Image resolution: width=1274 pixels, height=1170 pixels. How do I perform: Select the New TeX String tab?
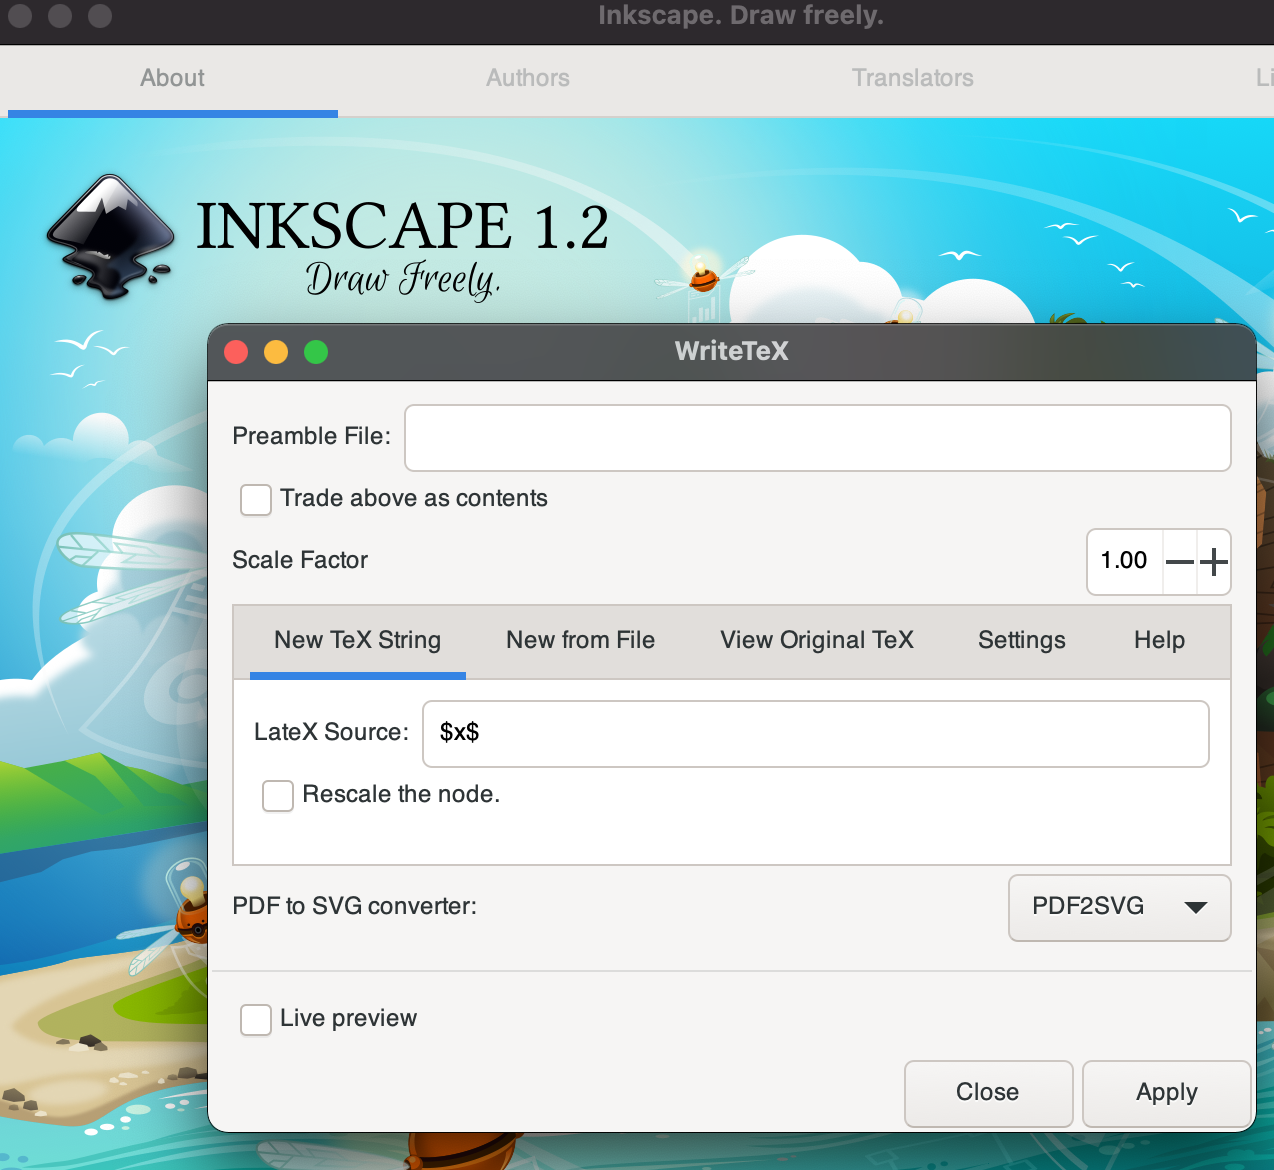(x=357, y=641)
